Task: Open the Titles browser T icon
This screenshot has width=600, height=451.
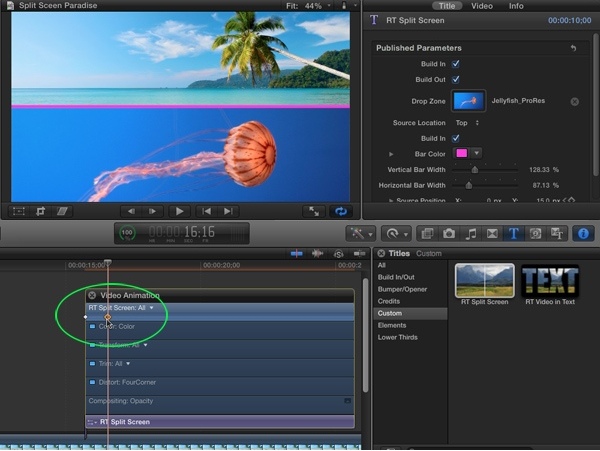Action: tap(515, 233)
